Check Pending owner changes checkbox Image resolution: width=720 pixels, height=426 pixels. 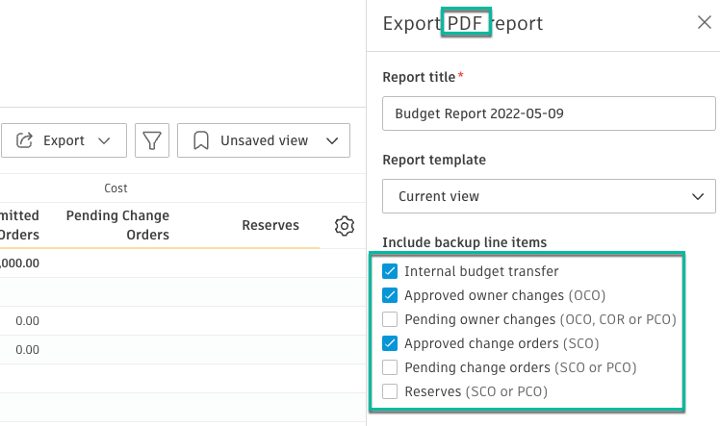point(390,319)
